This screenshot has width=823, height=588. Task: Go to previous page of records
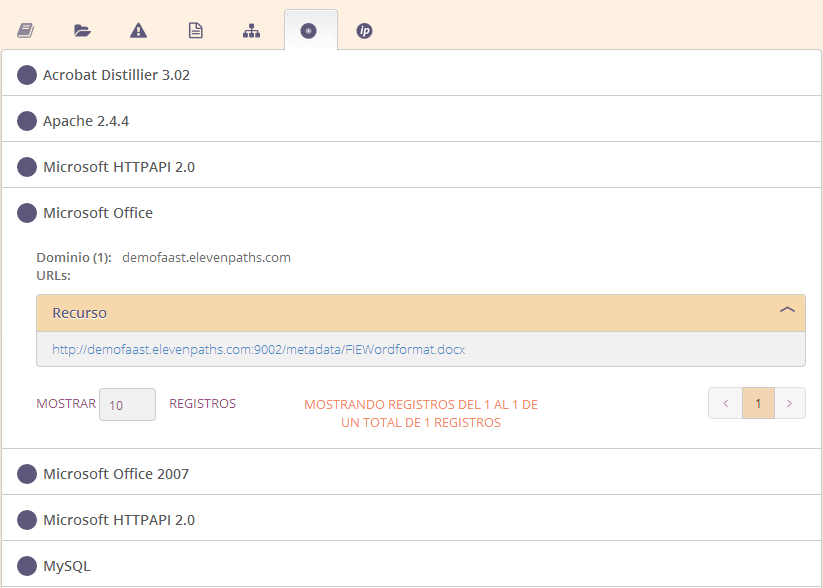click(725, 403)
